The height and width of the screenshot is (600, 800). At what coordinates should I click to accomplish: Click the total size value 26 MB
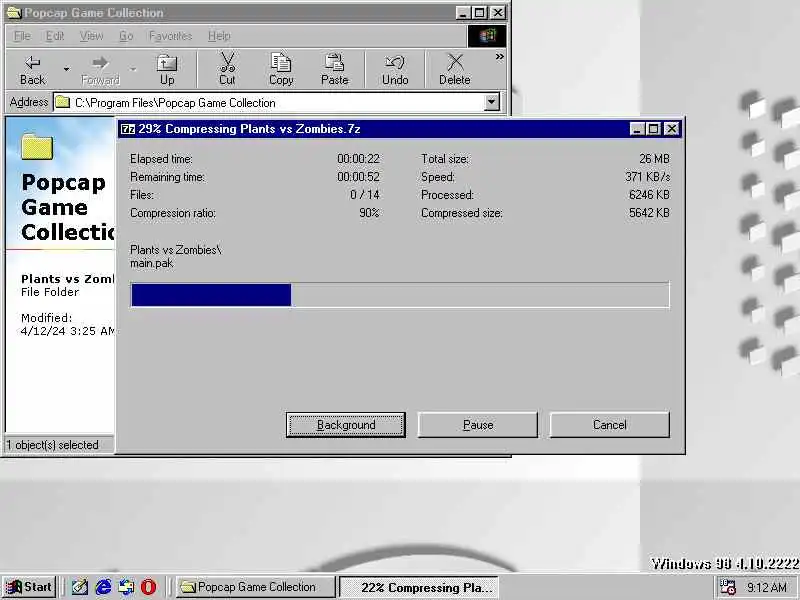654,159
